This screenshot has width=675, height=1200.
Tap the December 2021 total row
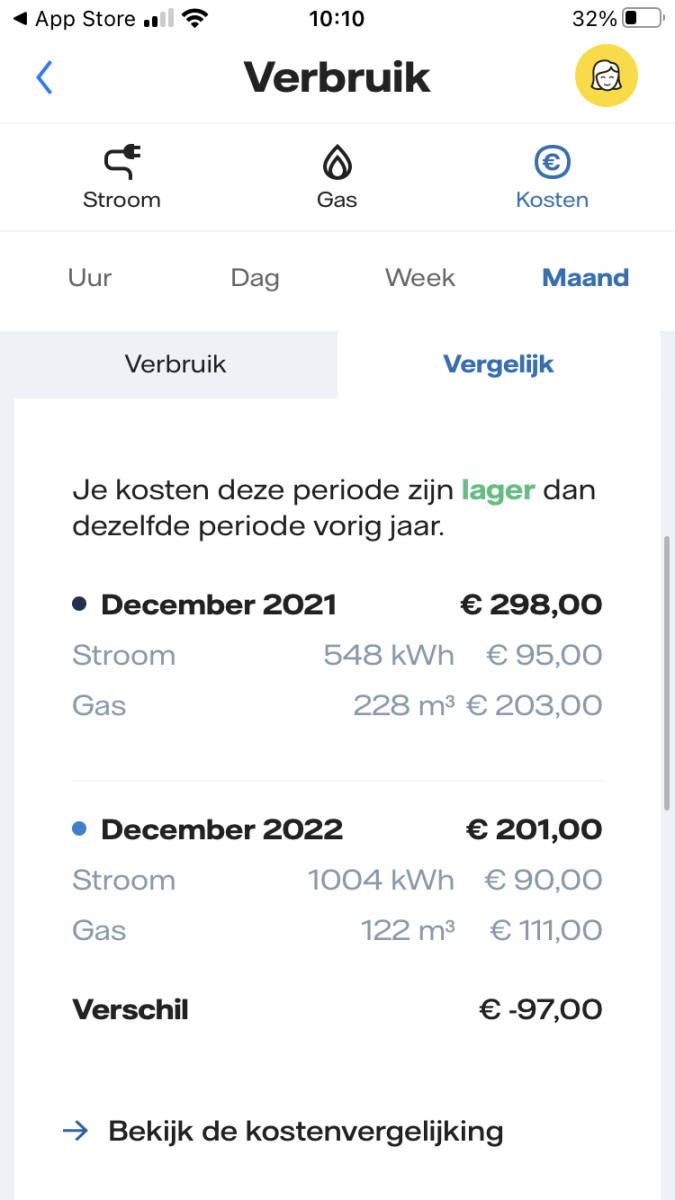(x=337, y=605)
